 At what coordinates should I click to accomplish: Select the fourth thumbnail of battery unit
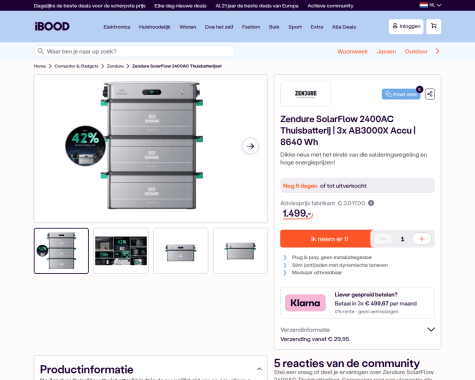click(240, 251)
